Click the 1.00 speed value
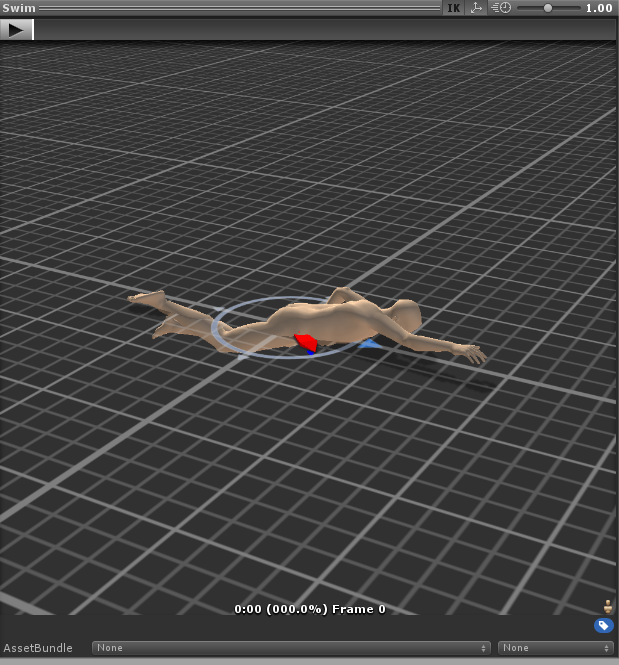Screen dimensions: 619x665 599,8
